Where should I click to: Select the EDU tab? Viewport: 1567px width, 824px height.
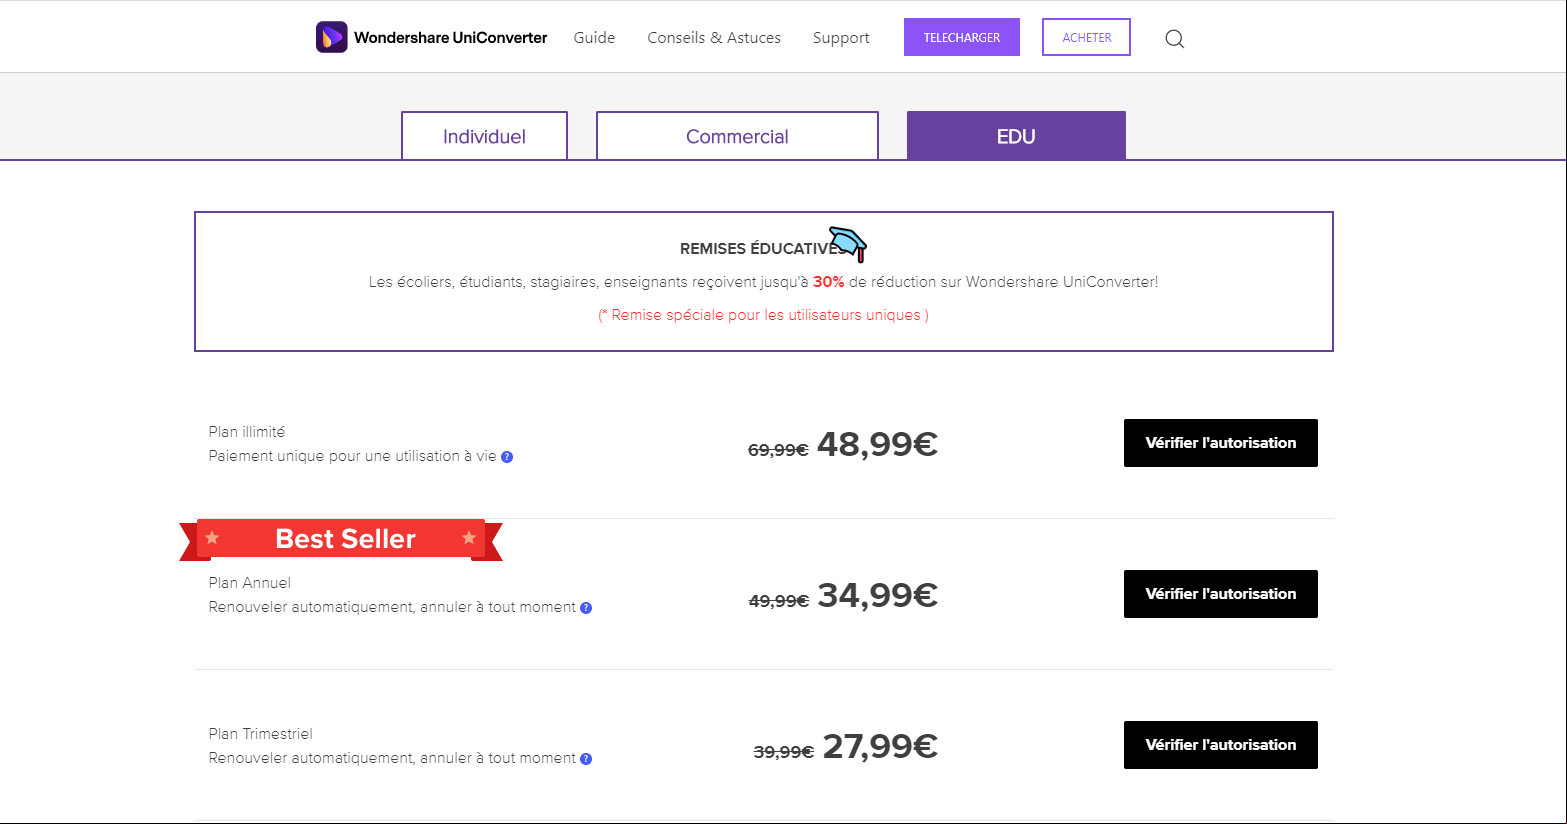[1016, 136]
